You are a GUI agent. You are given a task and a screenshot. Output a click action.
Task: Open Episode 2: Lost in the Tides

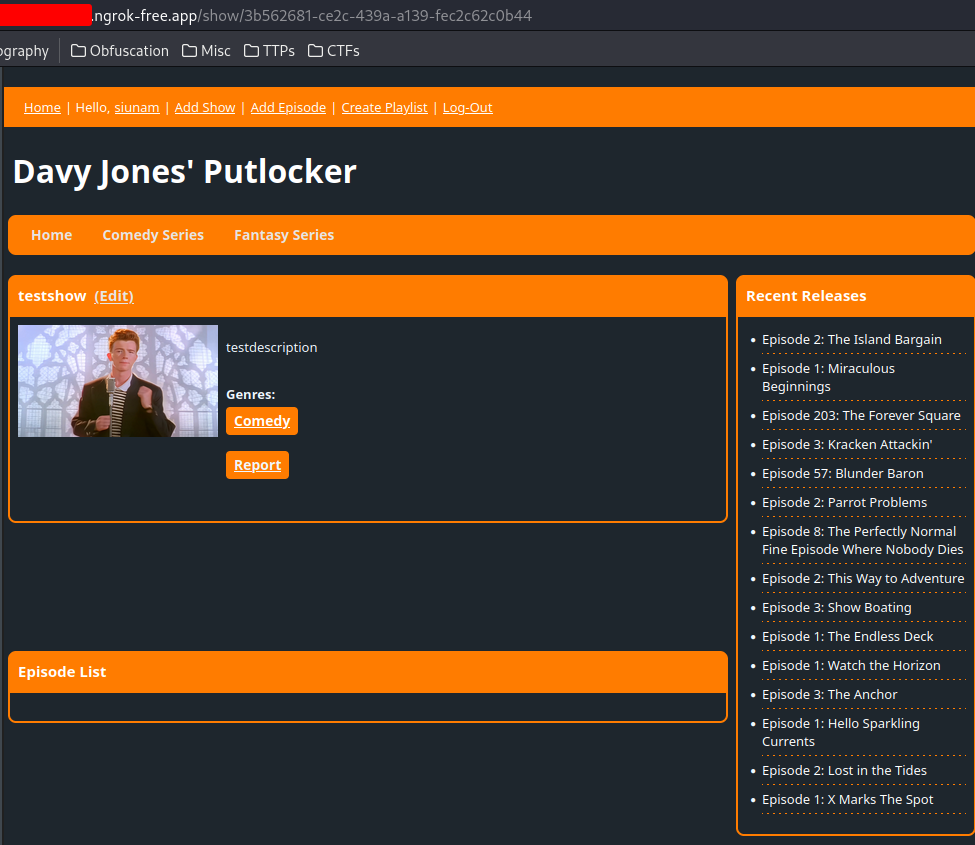pyautogui.click(x=844, y=770)
